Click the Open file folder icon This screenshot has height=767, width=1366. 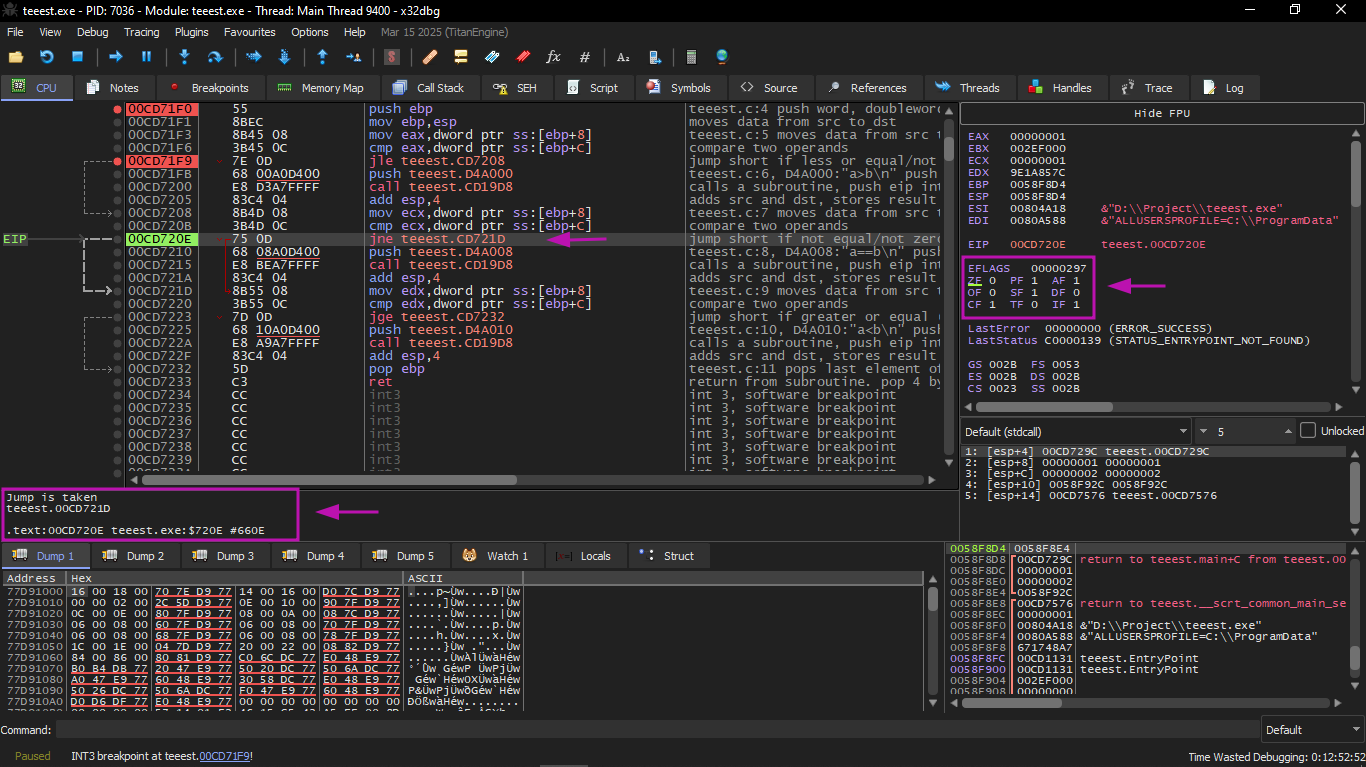coord(16,57)
